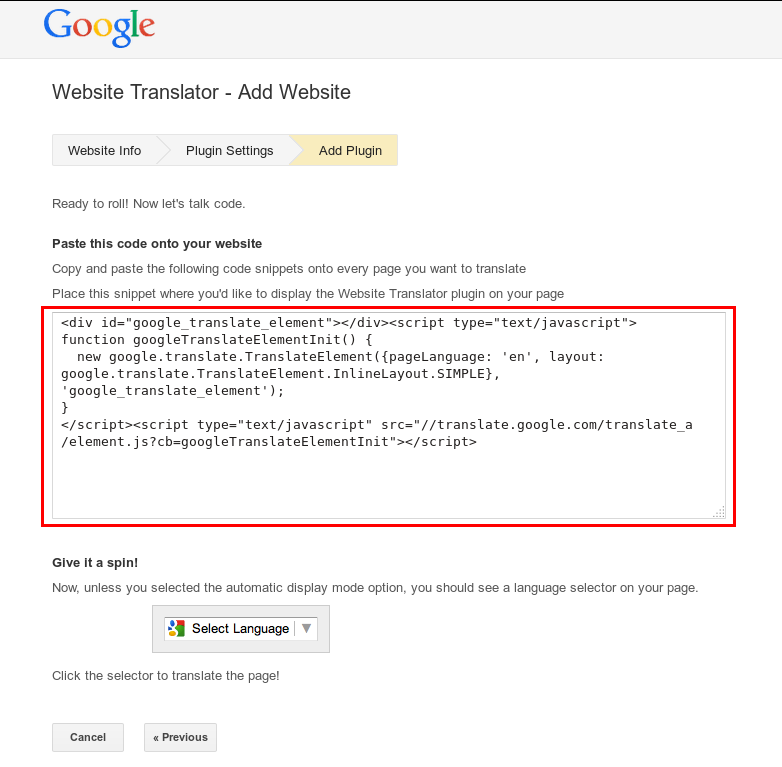Click inside the code snippet text area
Screen dimensions: 782x767
(389, 415)
